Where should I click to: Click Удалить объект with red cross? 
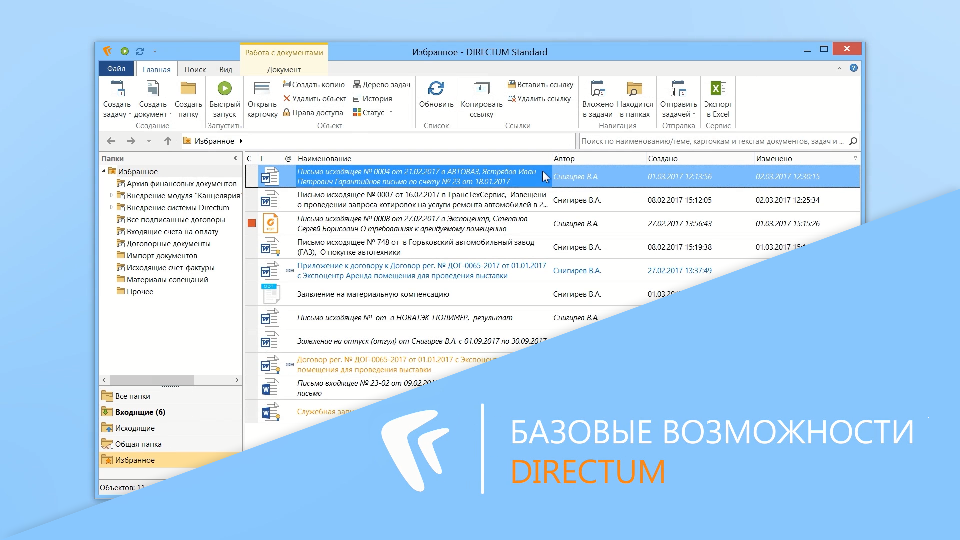(314, 98)
